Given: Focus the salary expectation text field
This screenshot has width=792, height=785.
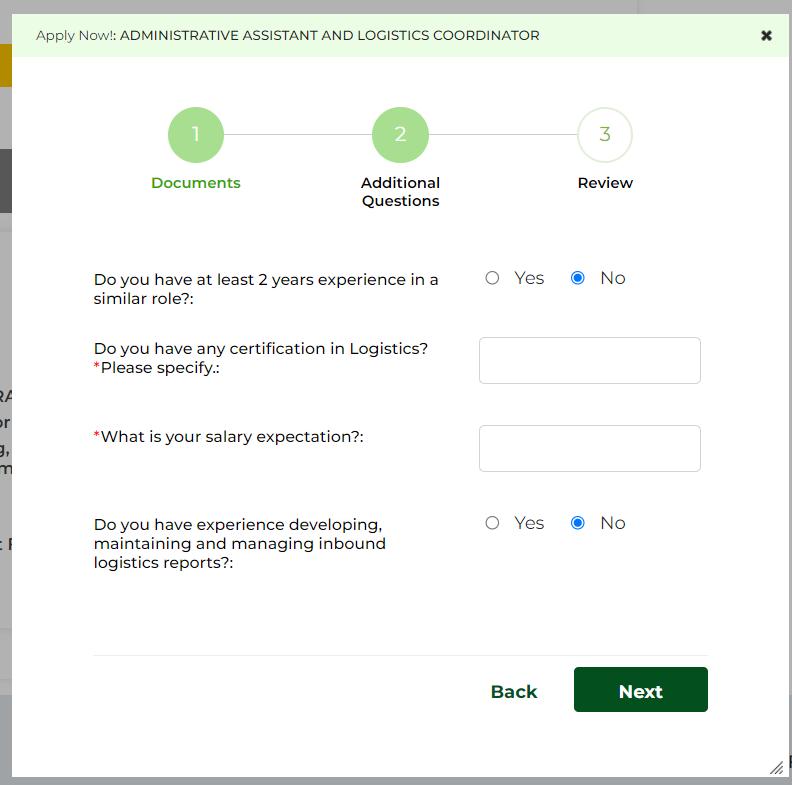Looking at the screenshot, I should pos(589,449).
